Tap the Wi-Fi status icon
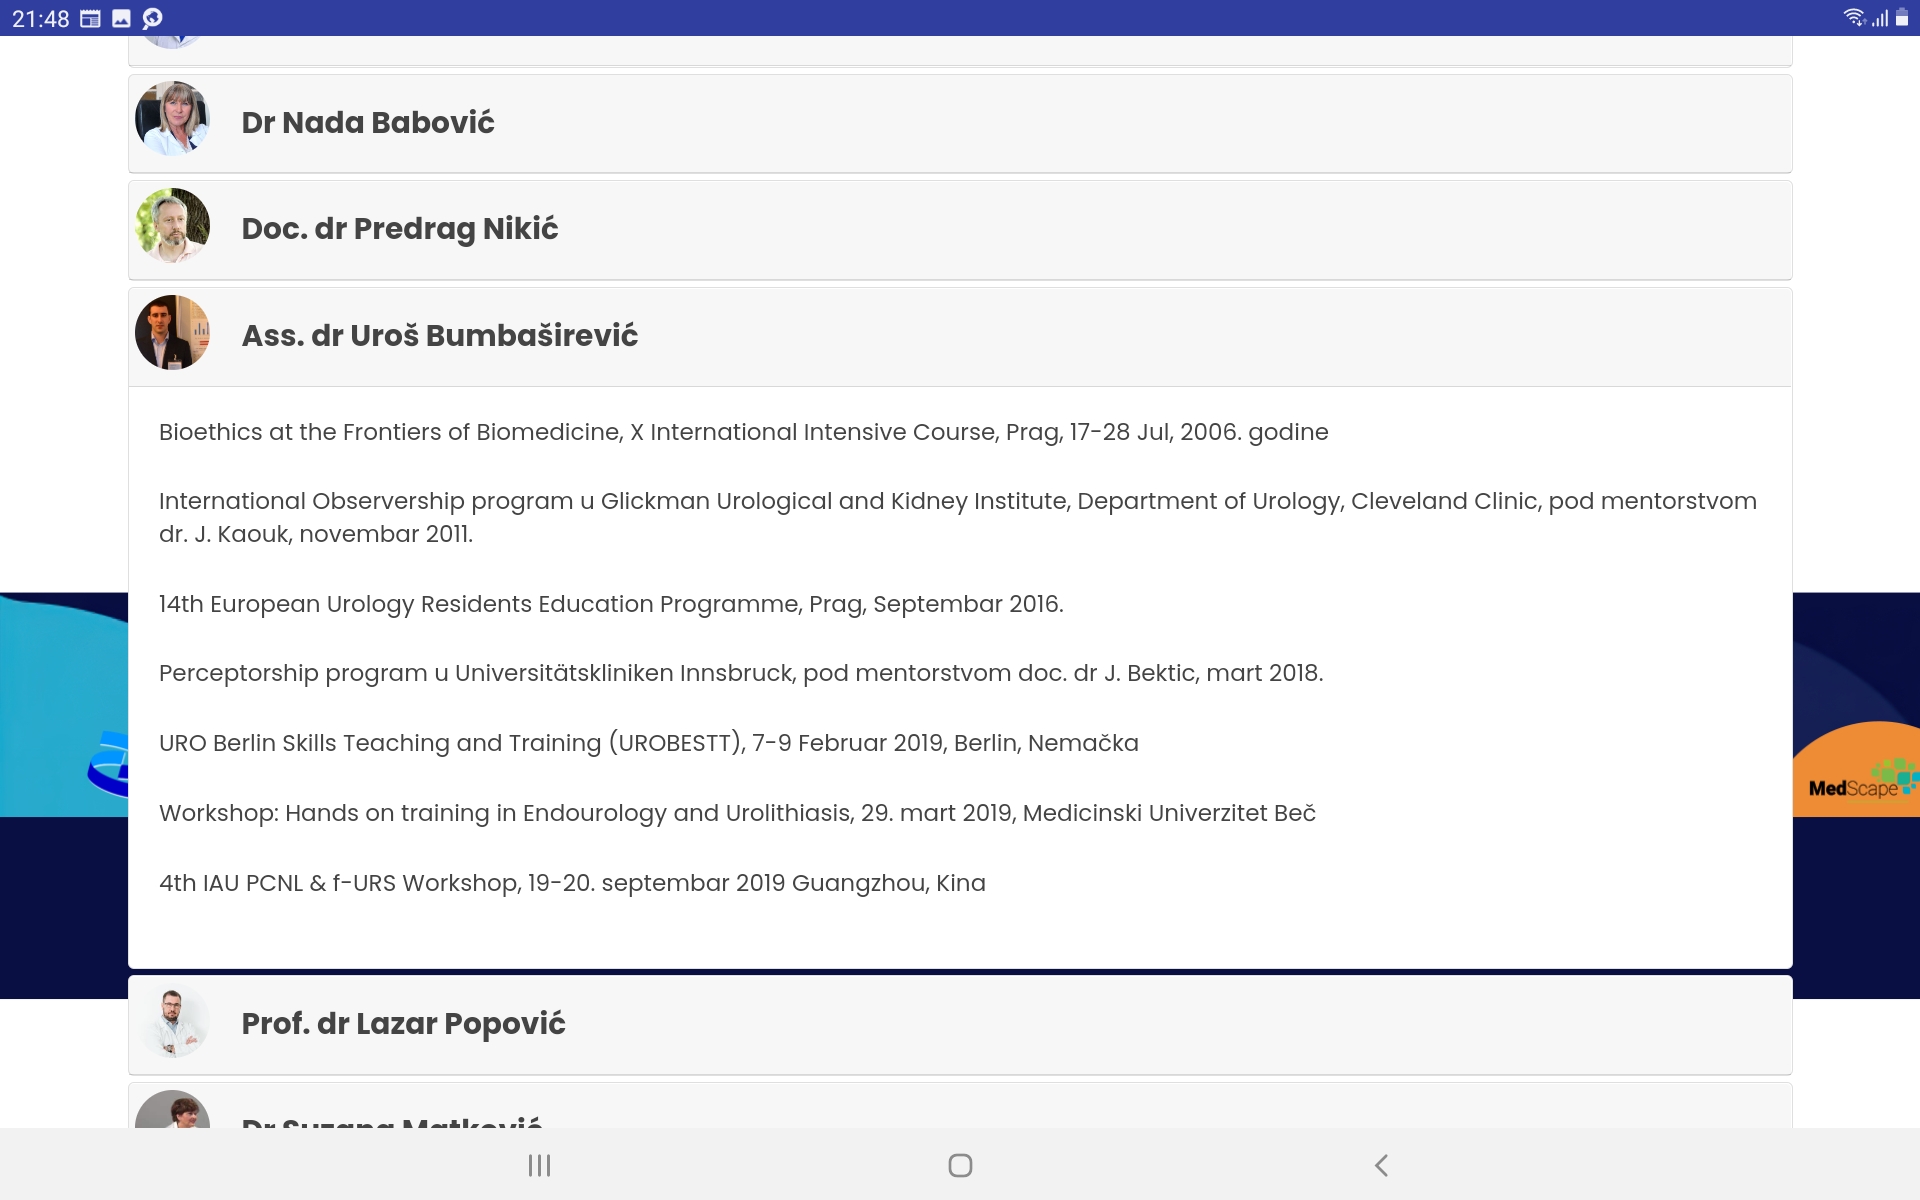Image resolution: width=1920 pixels, height=1200 pixels. coord(1854,18)
